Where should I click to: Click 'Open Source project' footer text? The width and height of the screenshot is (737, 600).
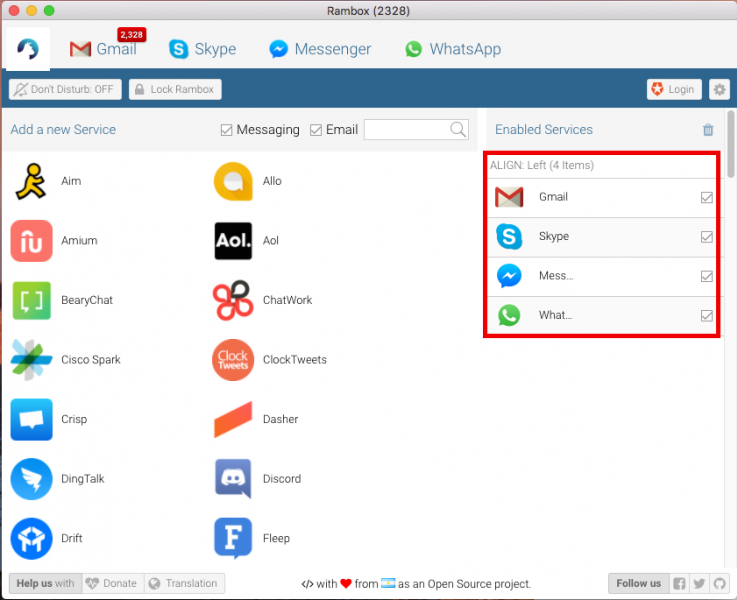[x=479, y=584]
